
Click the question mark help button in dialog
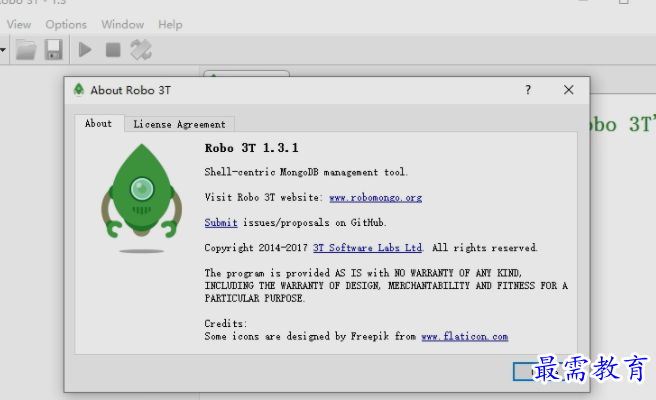click(x=528, y=90)
